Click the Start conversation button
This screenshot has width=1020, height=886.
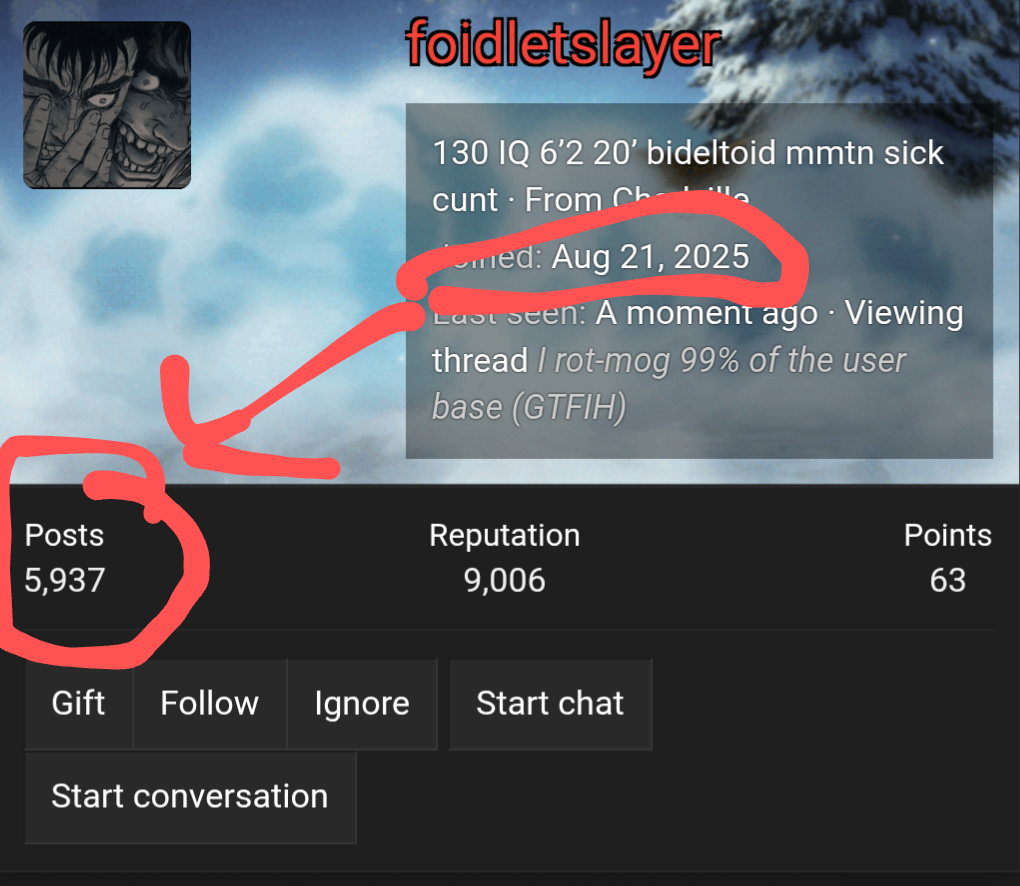click(190, 797)
